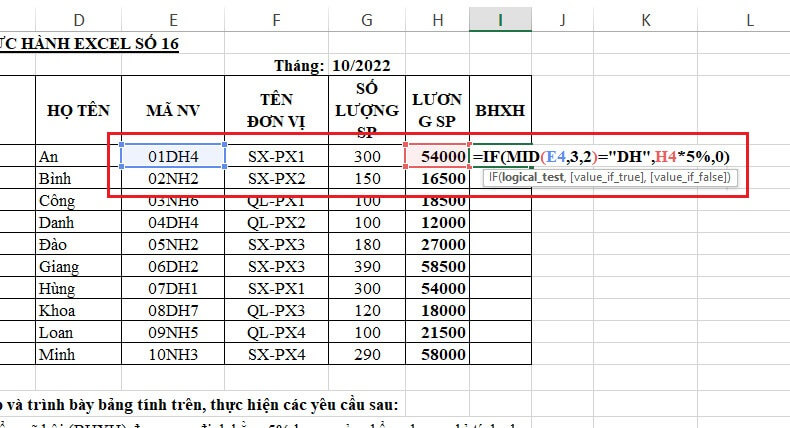Select salary cell 16500
The width and height of the screenshot is (790, 428).
click(x=437, y=178)
